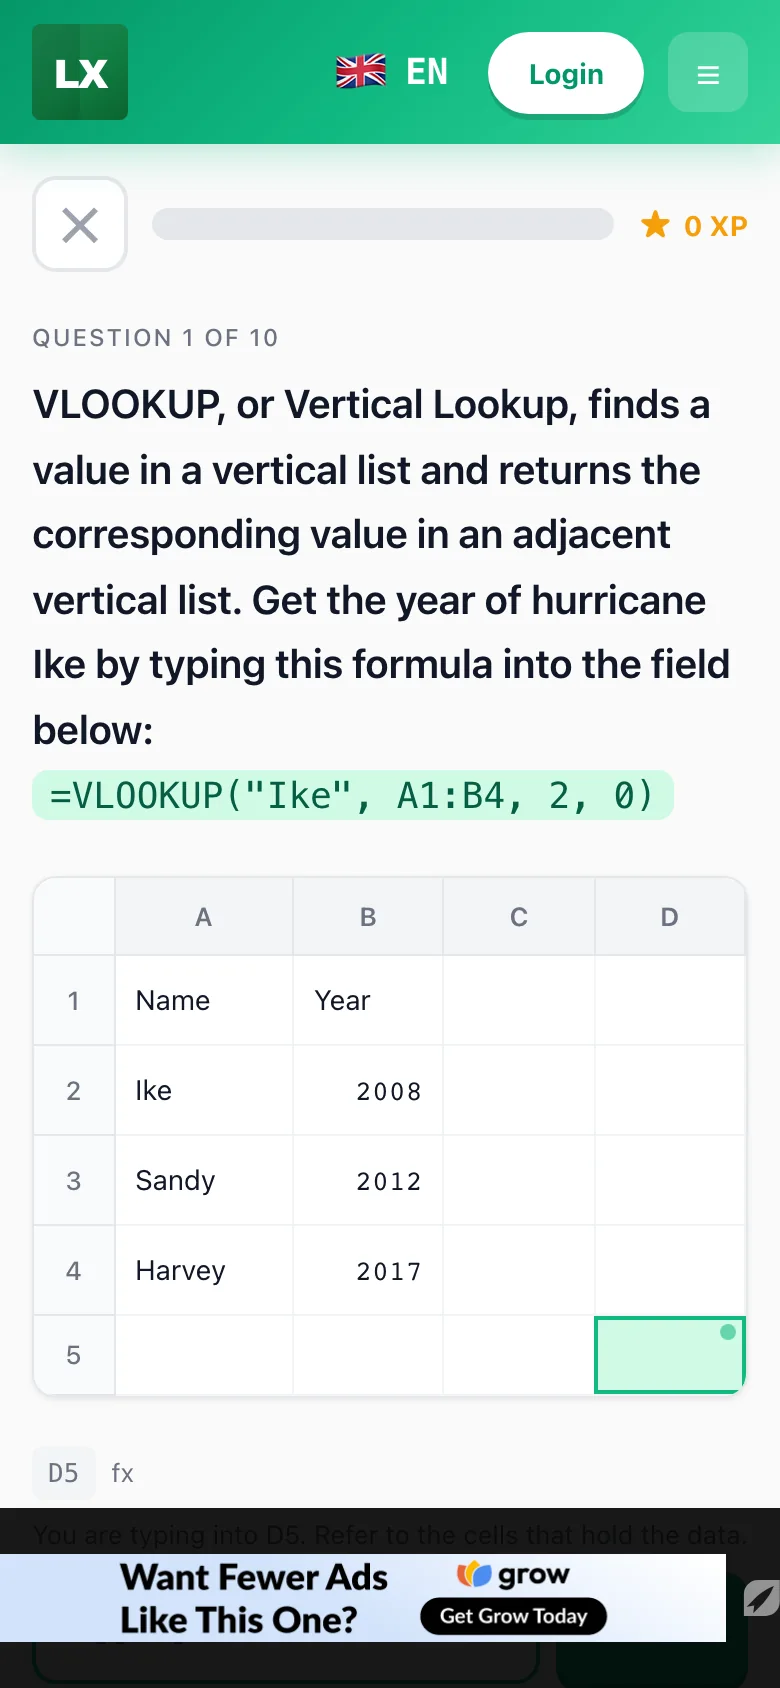The height and width of the screenshot is (1688, 780).
Task: Select column D header
Action: 670,917
